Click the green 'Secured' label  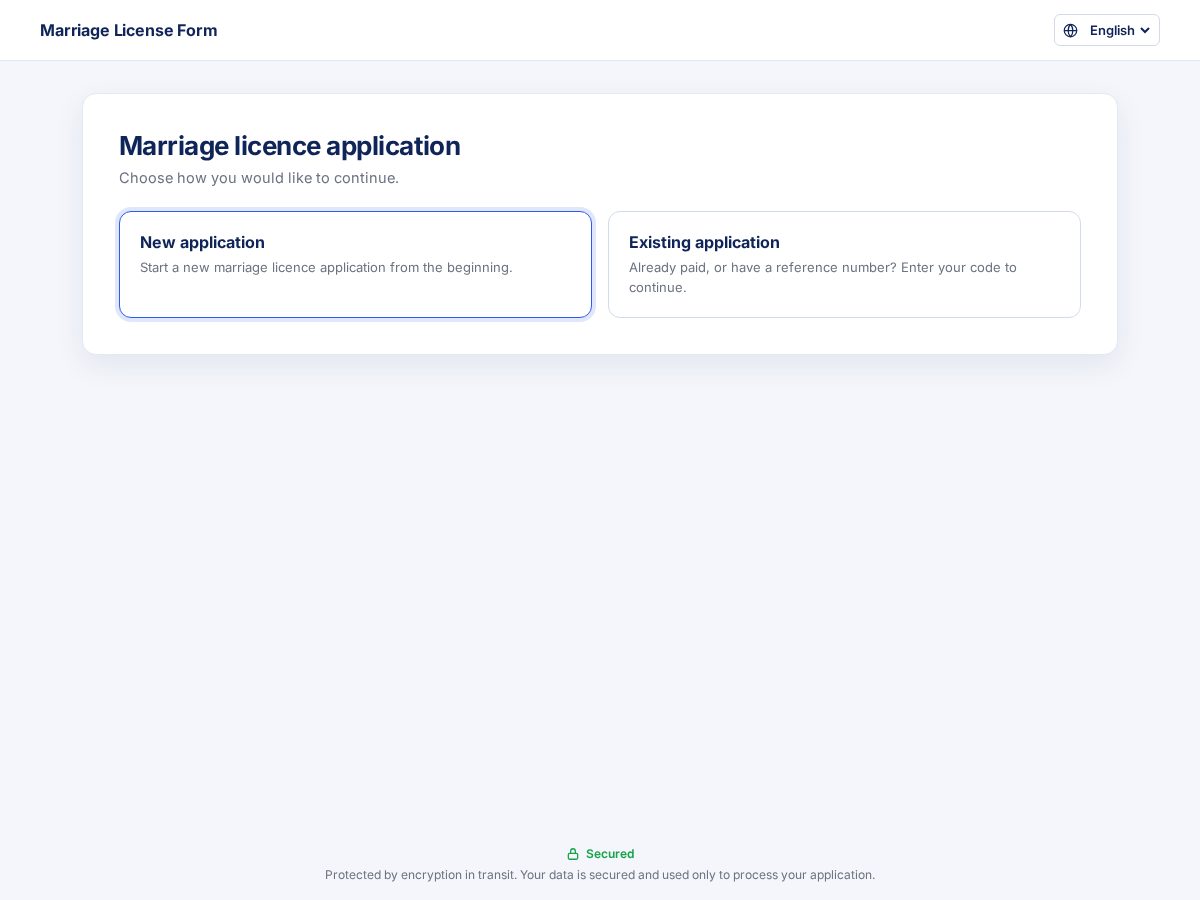610,854
